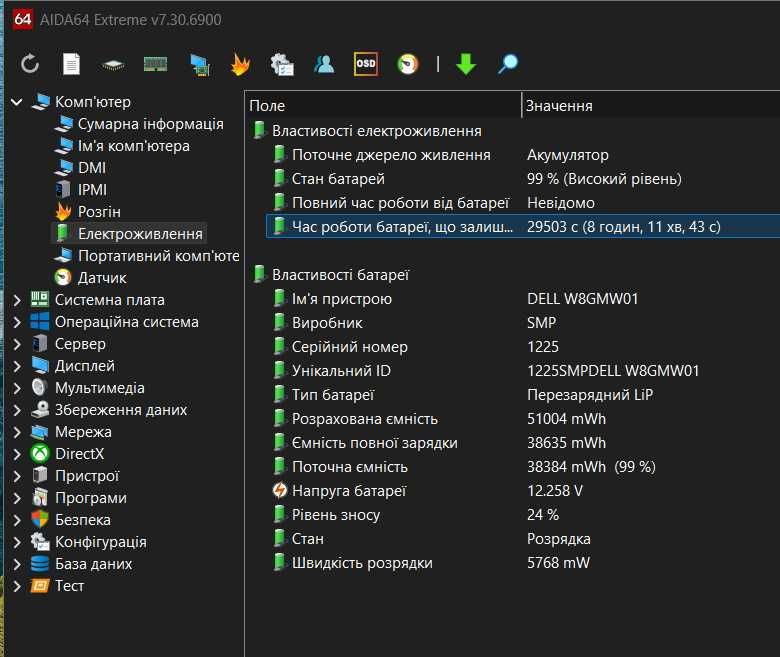Click the Windows logo Операційна система icon
The width and height of the screenshot is (780, 657).
(40, 321)
